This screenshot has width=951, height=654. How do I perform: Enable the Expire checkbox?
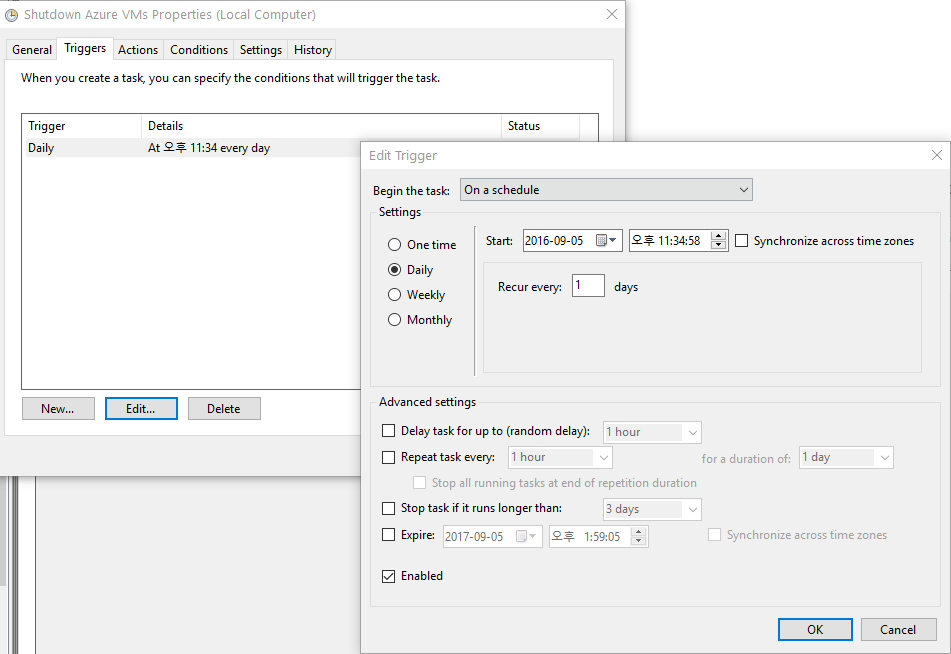point(388,534)
